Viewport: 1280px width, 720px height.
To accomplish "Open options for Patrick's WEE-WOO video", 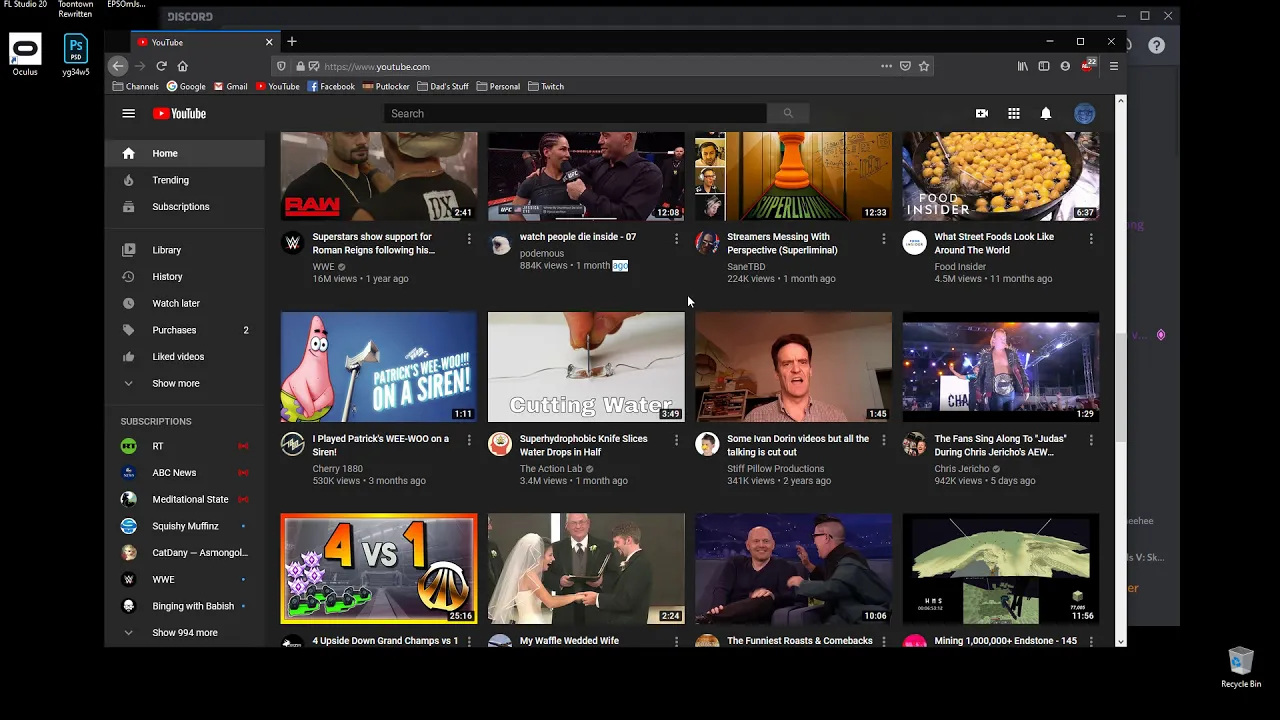I will (x=469, y=441).
